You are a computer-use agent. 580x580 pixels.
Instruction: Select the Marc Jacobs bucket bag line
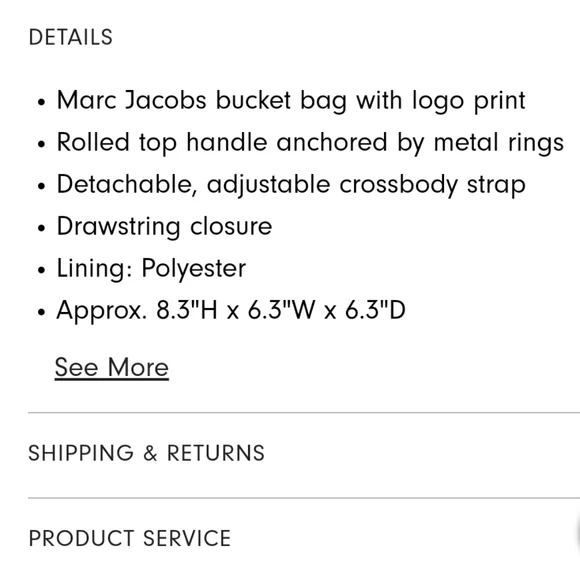point(291,101)
